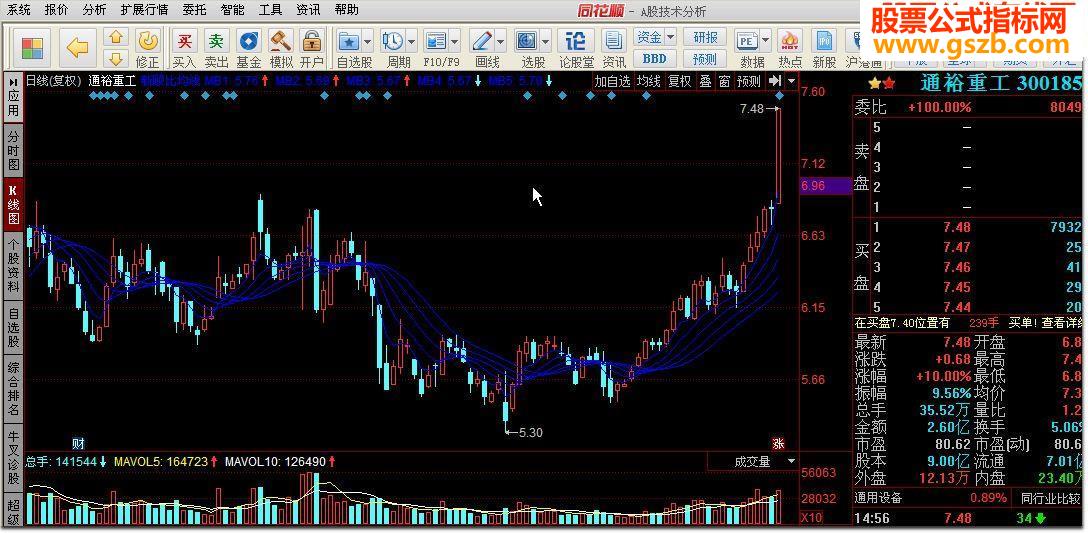The width and height of the screenshot is (1088, 533).
Task: Select the 画线 pencil drawing tool
Action: (x=482, y=41)
